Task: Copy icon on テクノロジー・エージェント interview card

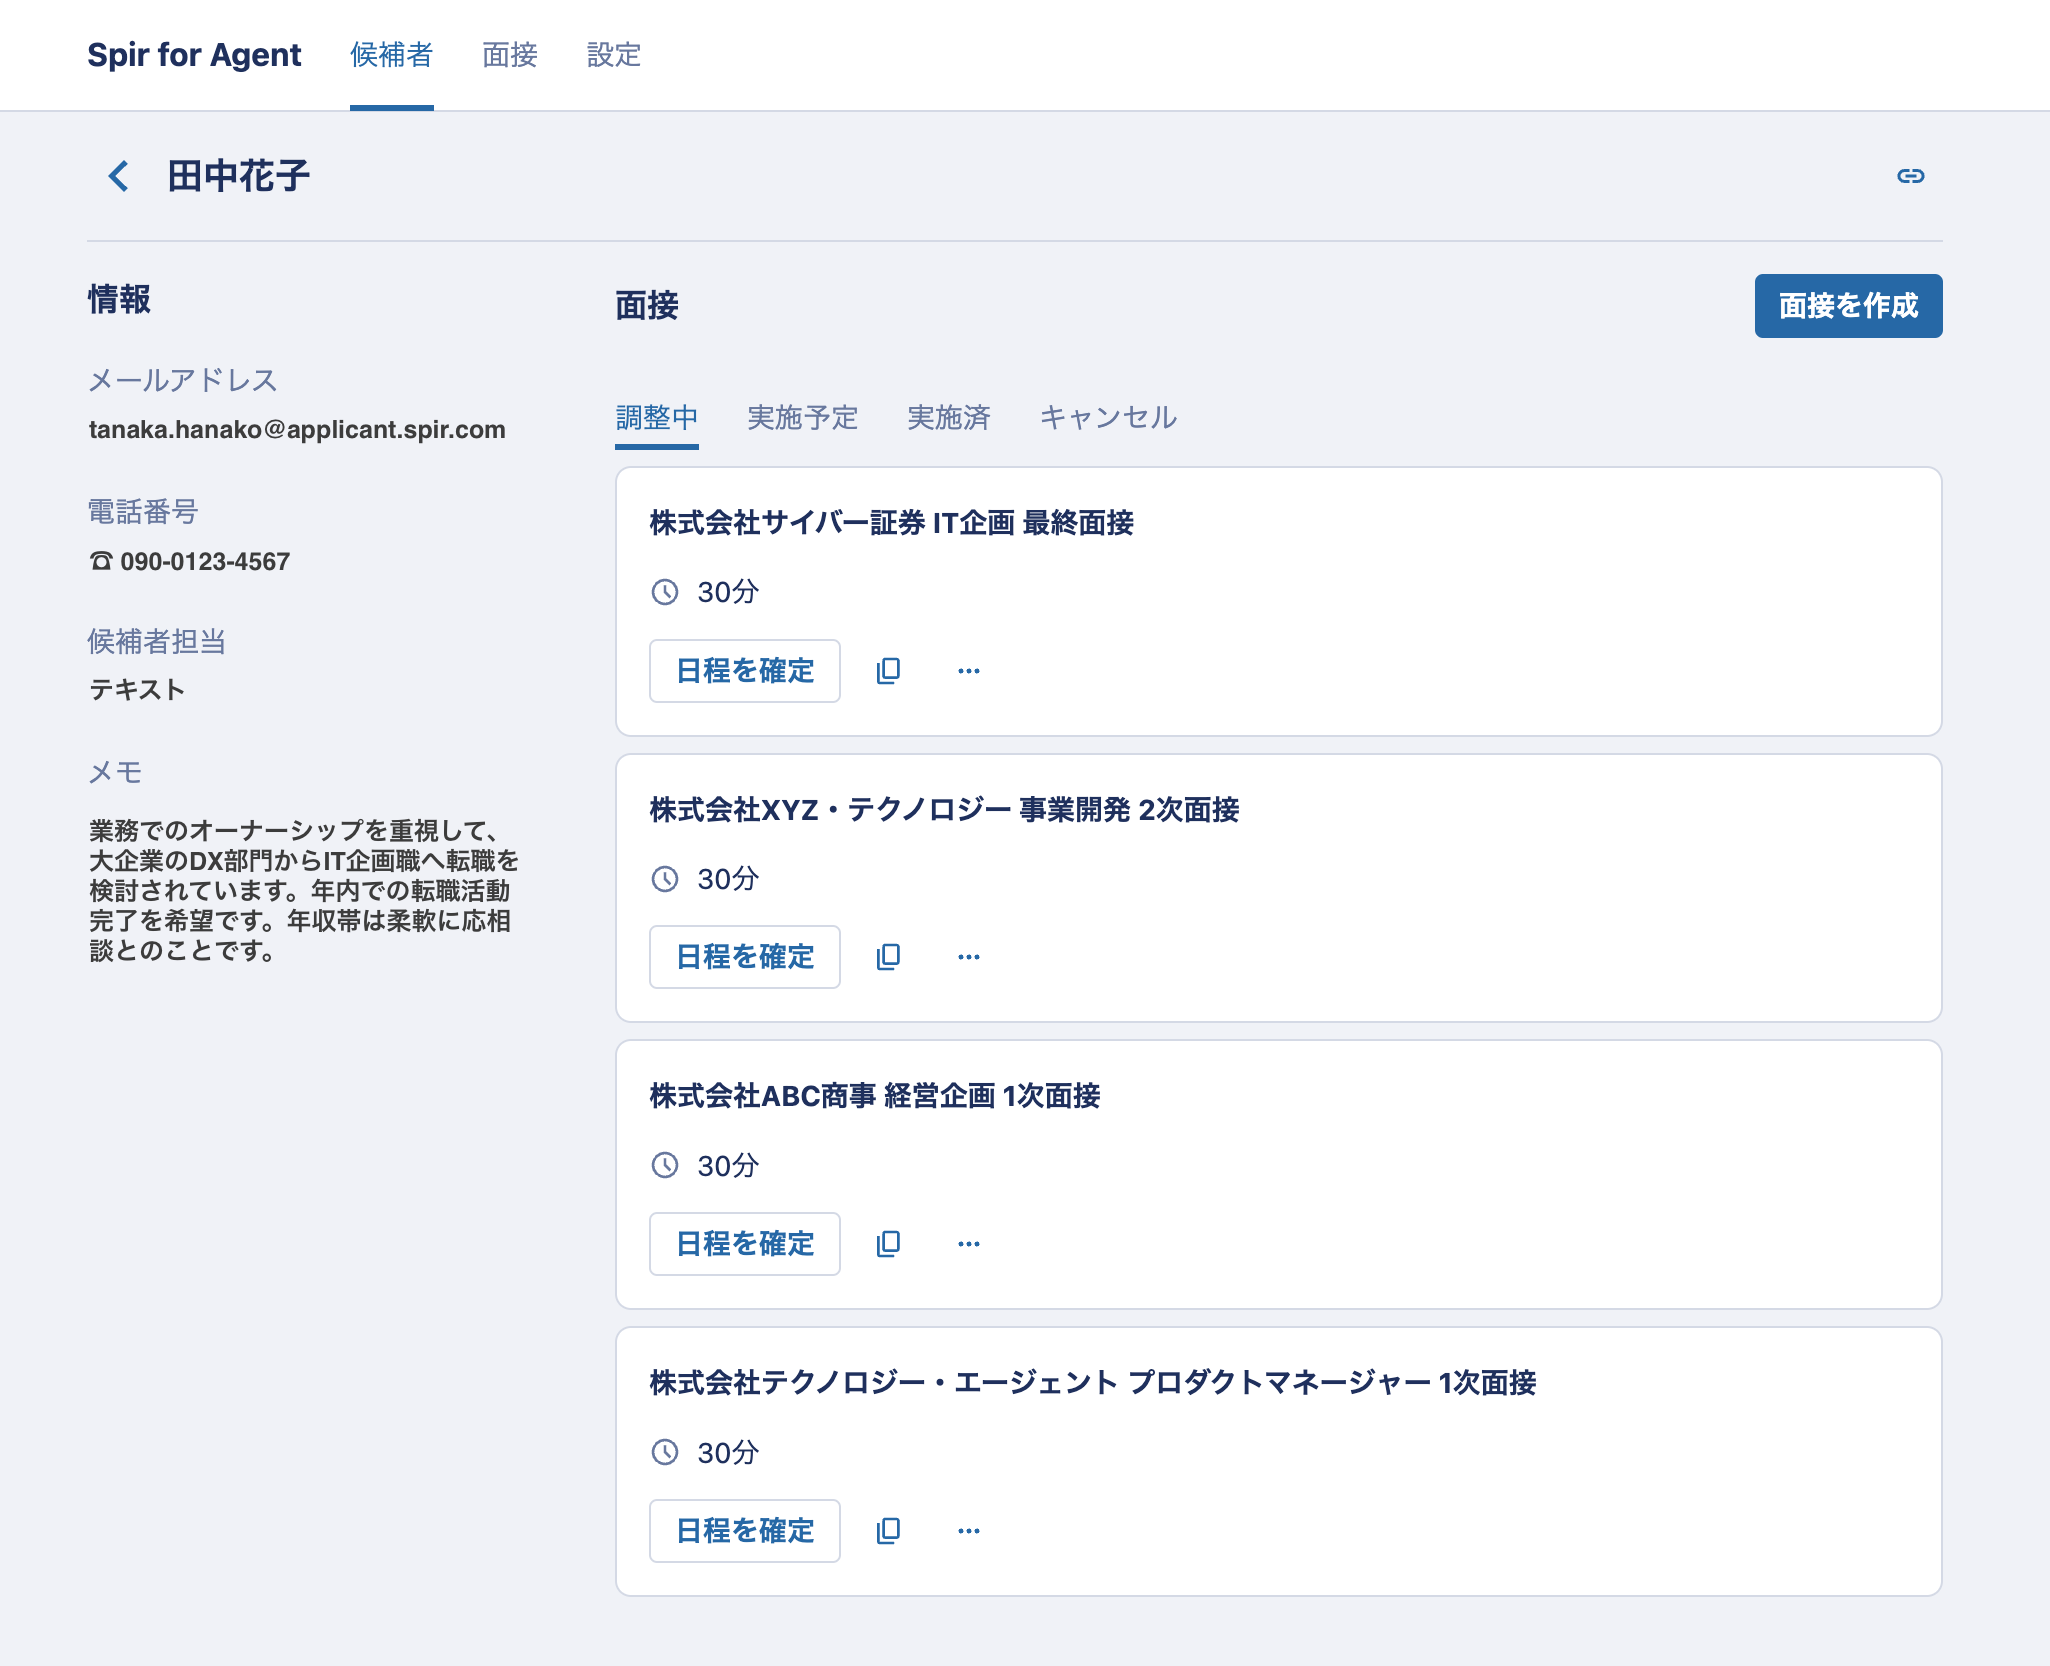Action: click(x=888, y=1531)
